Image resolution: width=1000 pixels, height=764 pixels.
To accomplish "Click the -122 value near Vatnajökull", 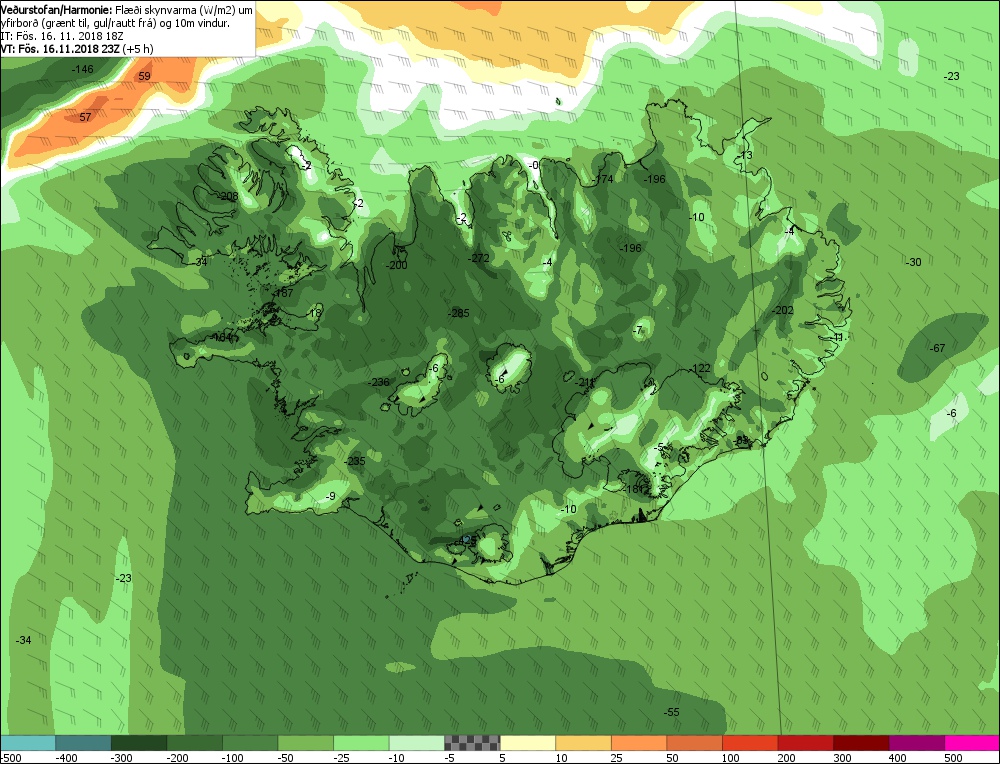I will point(700,368).
